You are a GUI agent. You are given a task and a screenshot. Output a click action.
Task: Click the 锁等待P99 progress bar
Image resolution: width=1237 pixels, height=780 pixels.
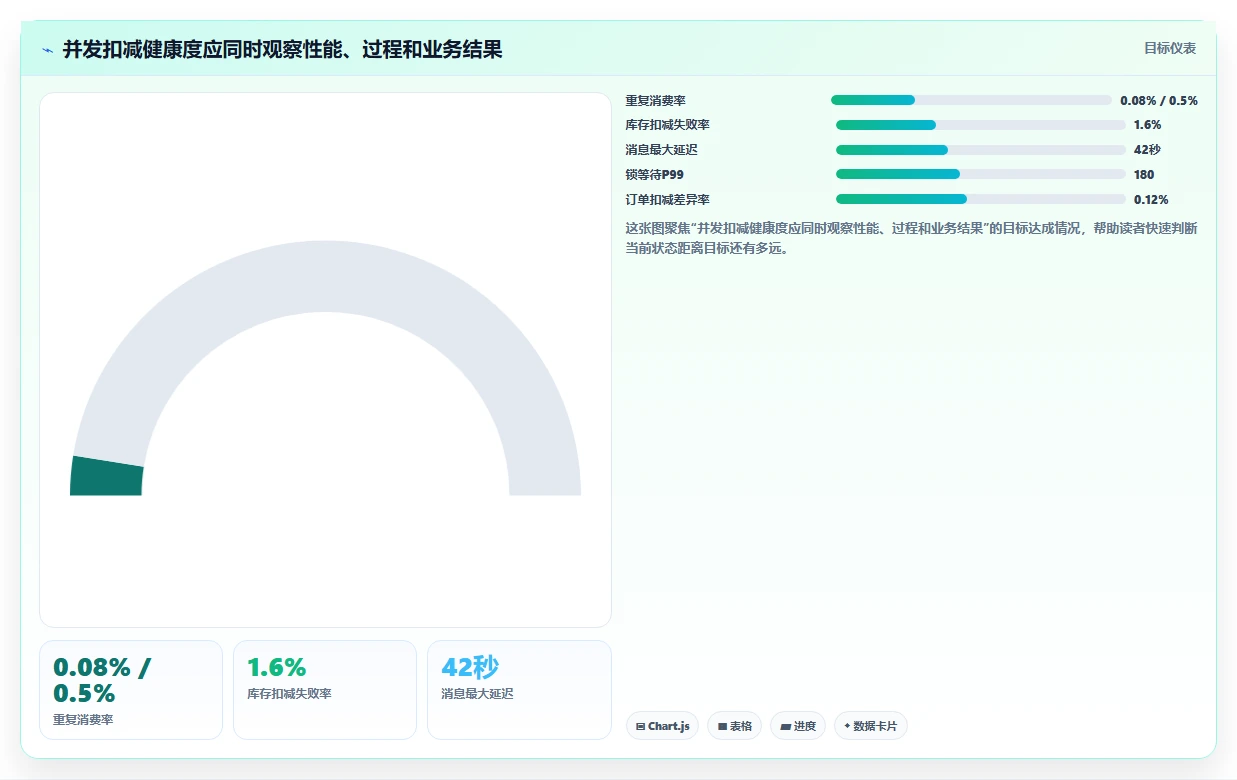980,174
